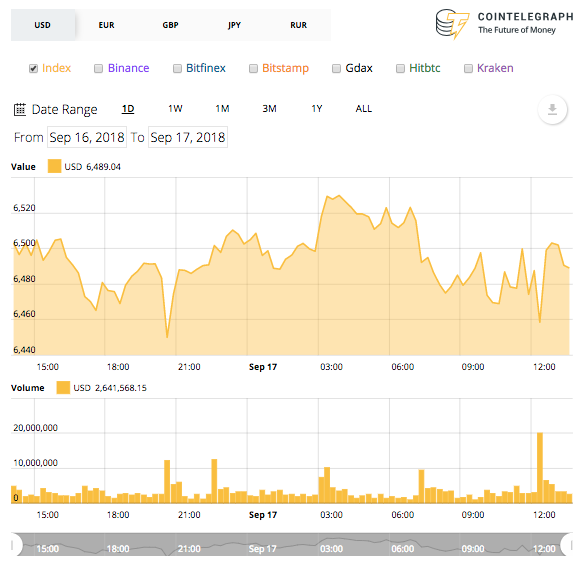Click the USD 2,641,568.15 volume readout
This screenshot has height=567, width=584.
pyautogui.click(x=110, y=388)
